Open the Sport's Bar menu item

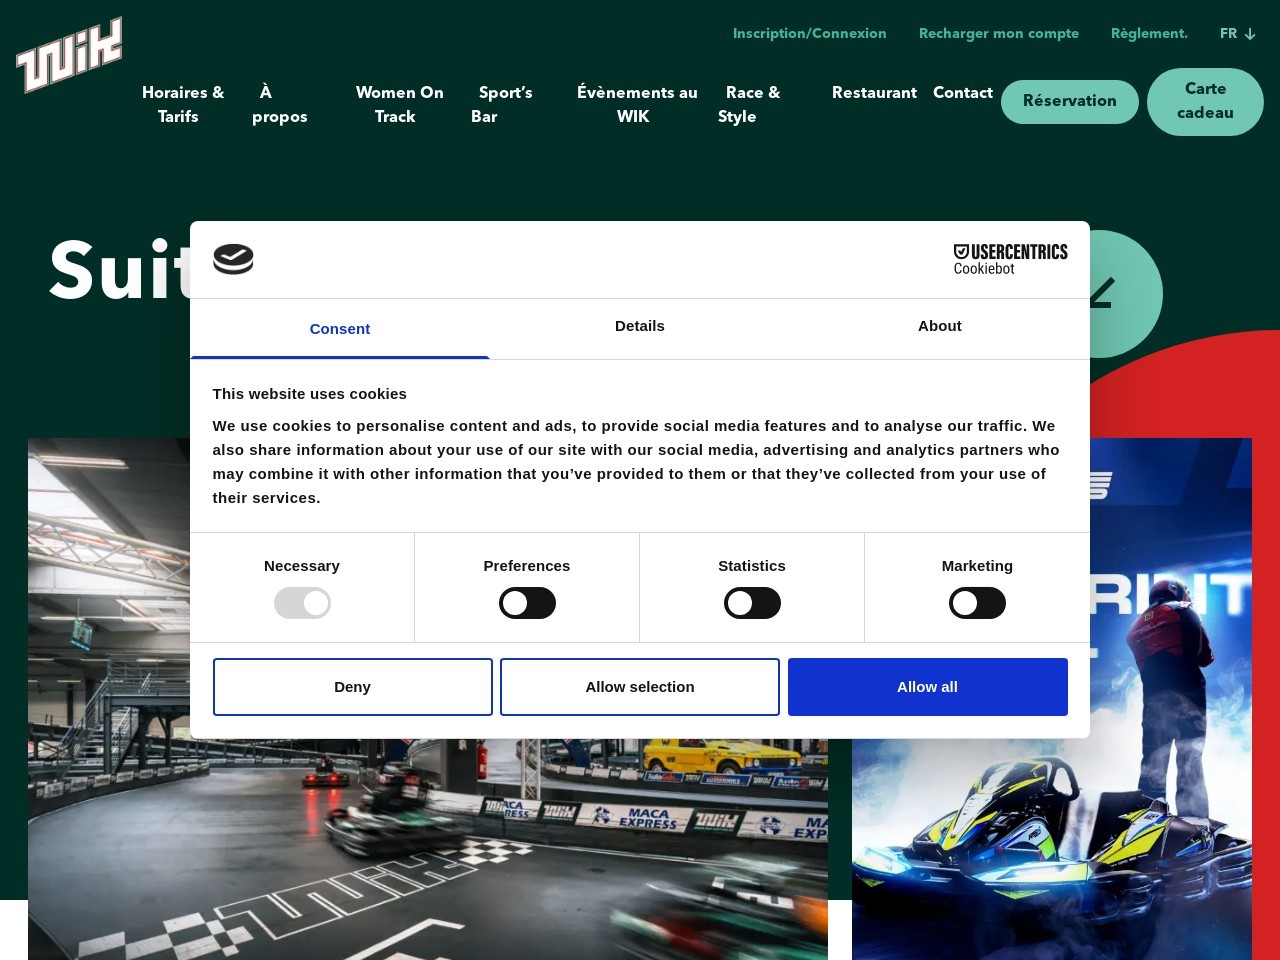501,104
